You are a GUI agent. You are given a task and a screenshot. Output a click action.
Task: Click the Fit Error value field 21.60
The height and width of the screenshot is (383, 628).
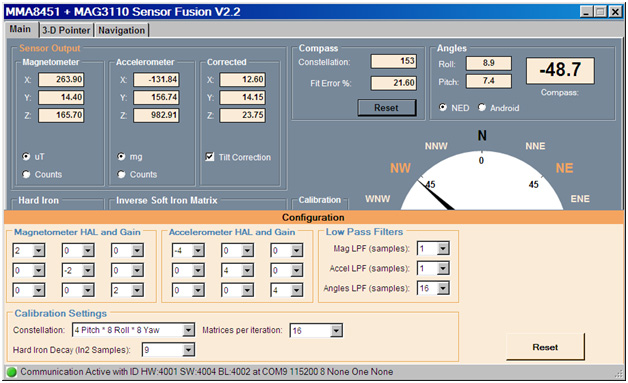click(394, 83)
